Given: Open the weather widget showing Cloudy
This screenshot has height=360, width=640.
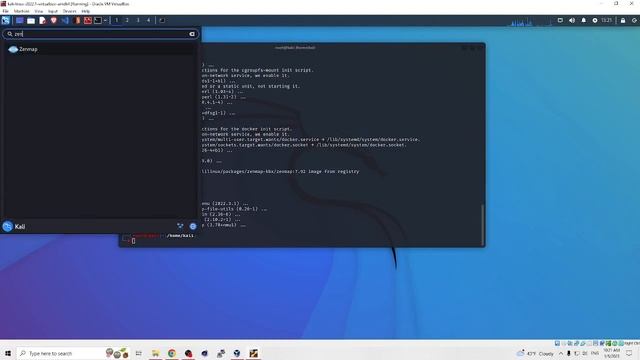Looking at the screenshot, I should tap(535, 353).
